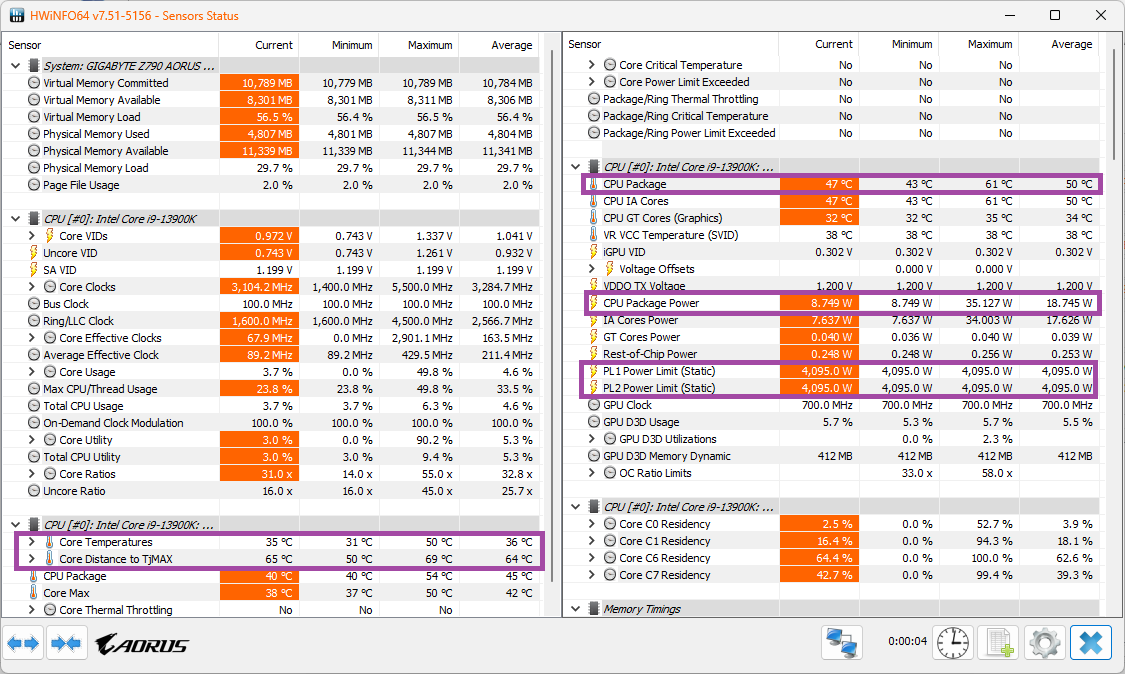Select Rest-of-Chip Power row
Screen dimensions: 1125x674
pyautogui.click(x=832, y=354)
